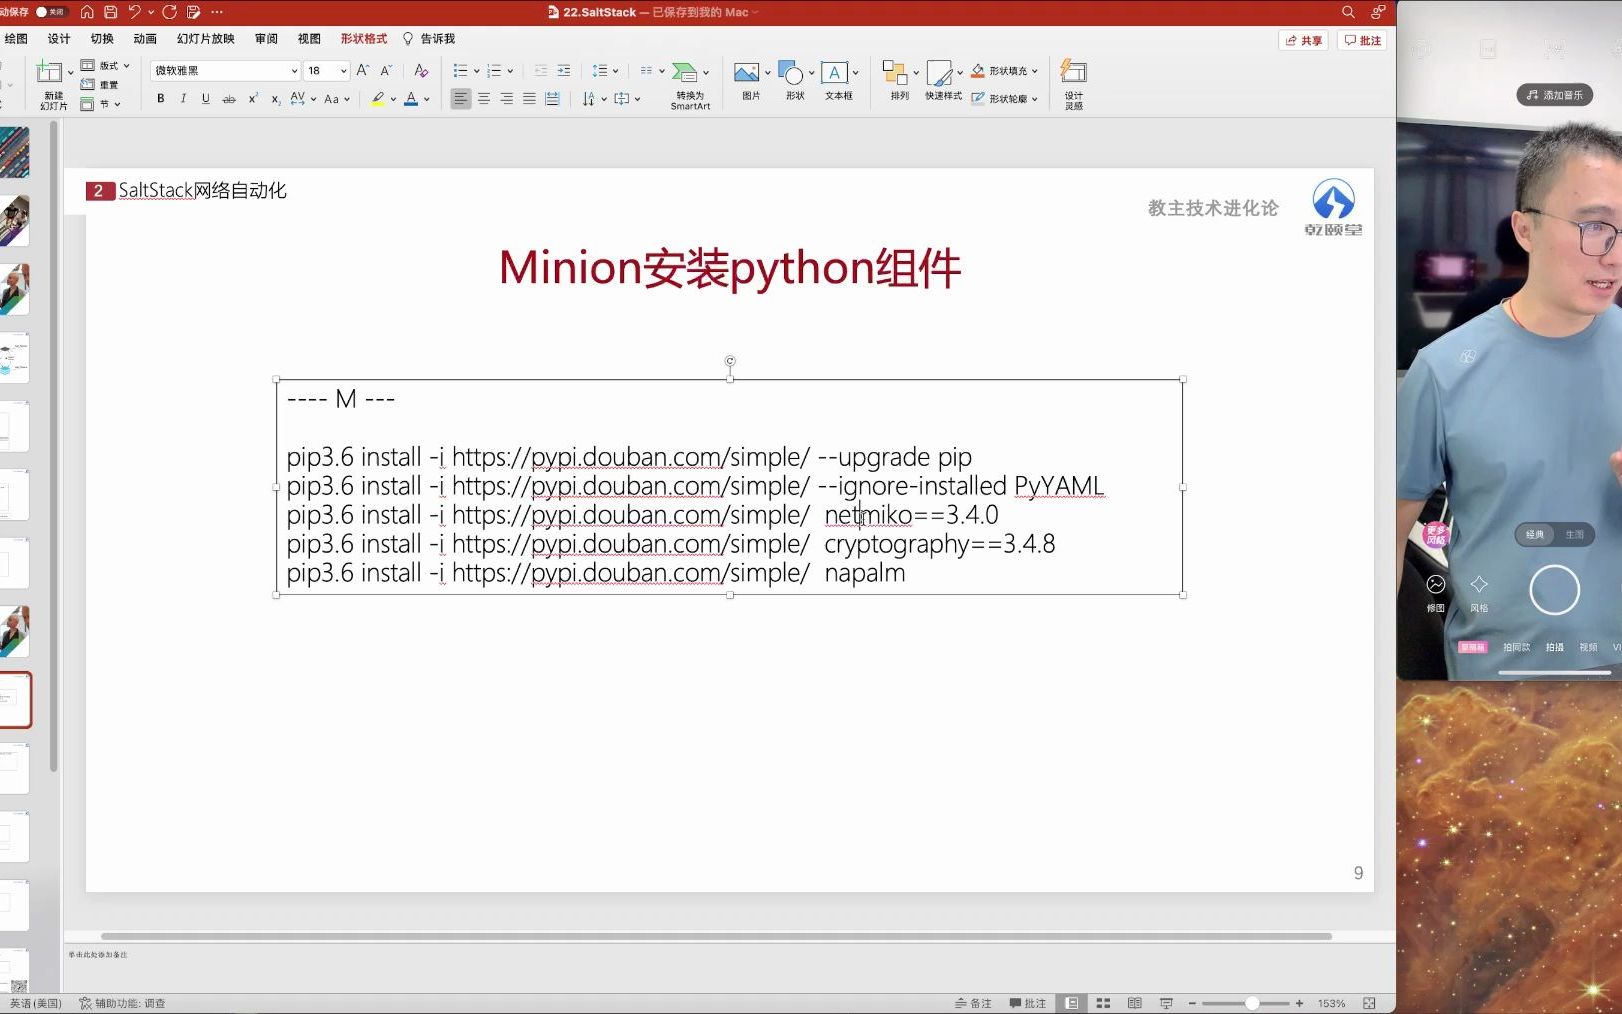Open the Layout (版式) dropdown
The height and width of the screenshot is (1014, 1622).
[105, 66]
